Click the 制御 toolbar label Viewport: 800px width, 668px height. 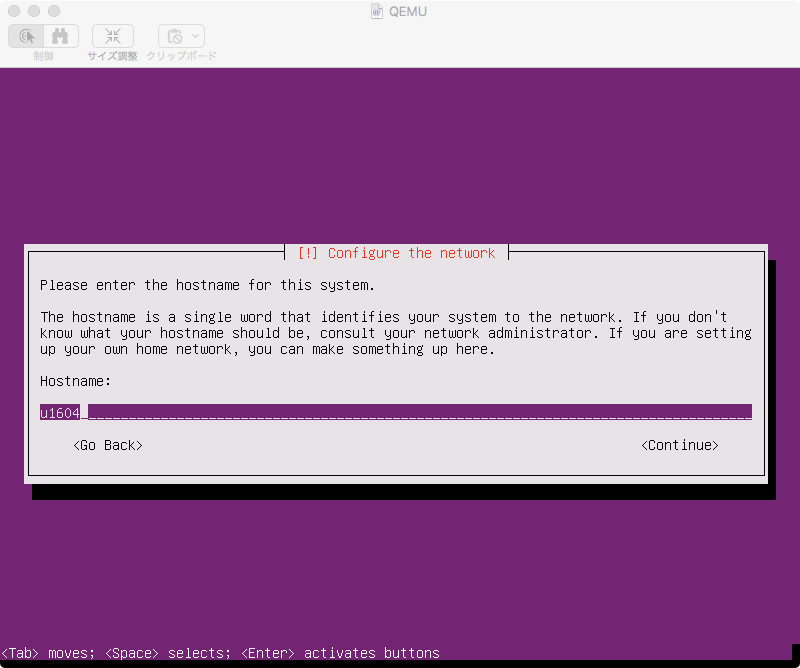tap(43, 56)
